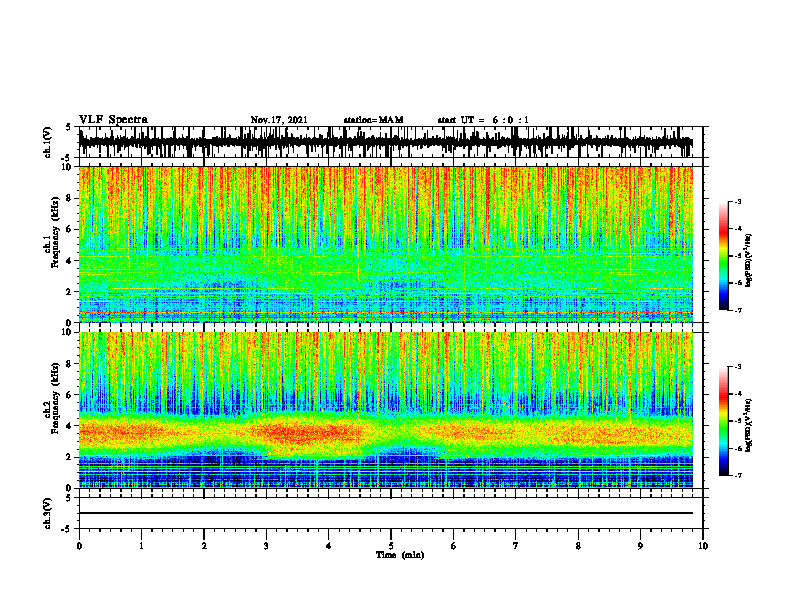Click time axis tick label "2"
This screenshot has width=792, height=612.
pyautogui.click(x=204, y=546)
